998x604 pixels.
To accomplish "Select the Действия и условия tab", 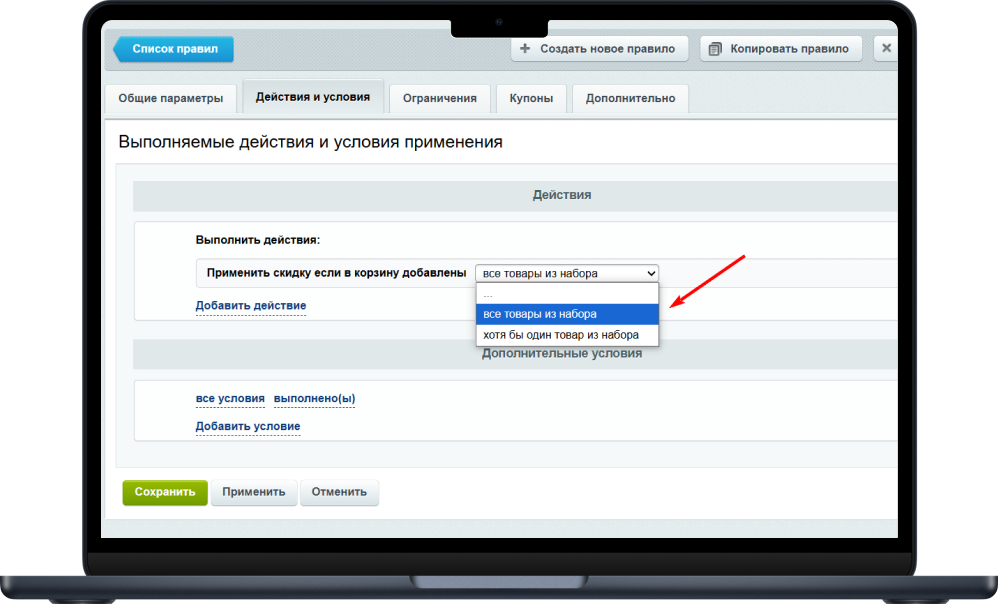I will coord(313,97).
